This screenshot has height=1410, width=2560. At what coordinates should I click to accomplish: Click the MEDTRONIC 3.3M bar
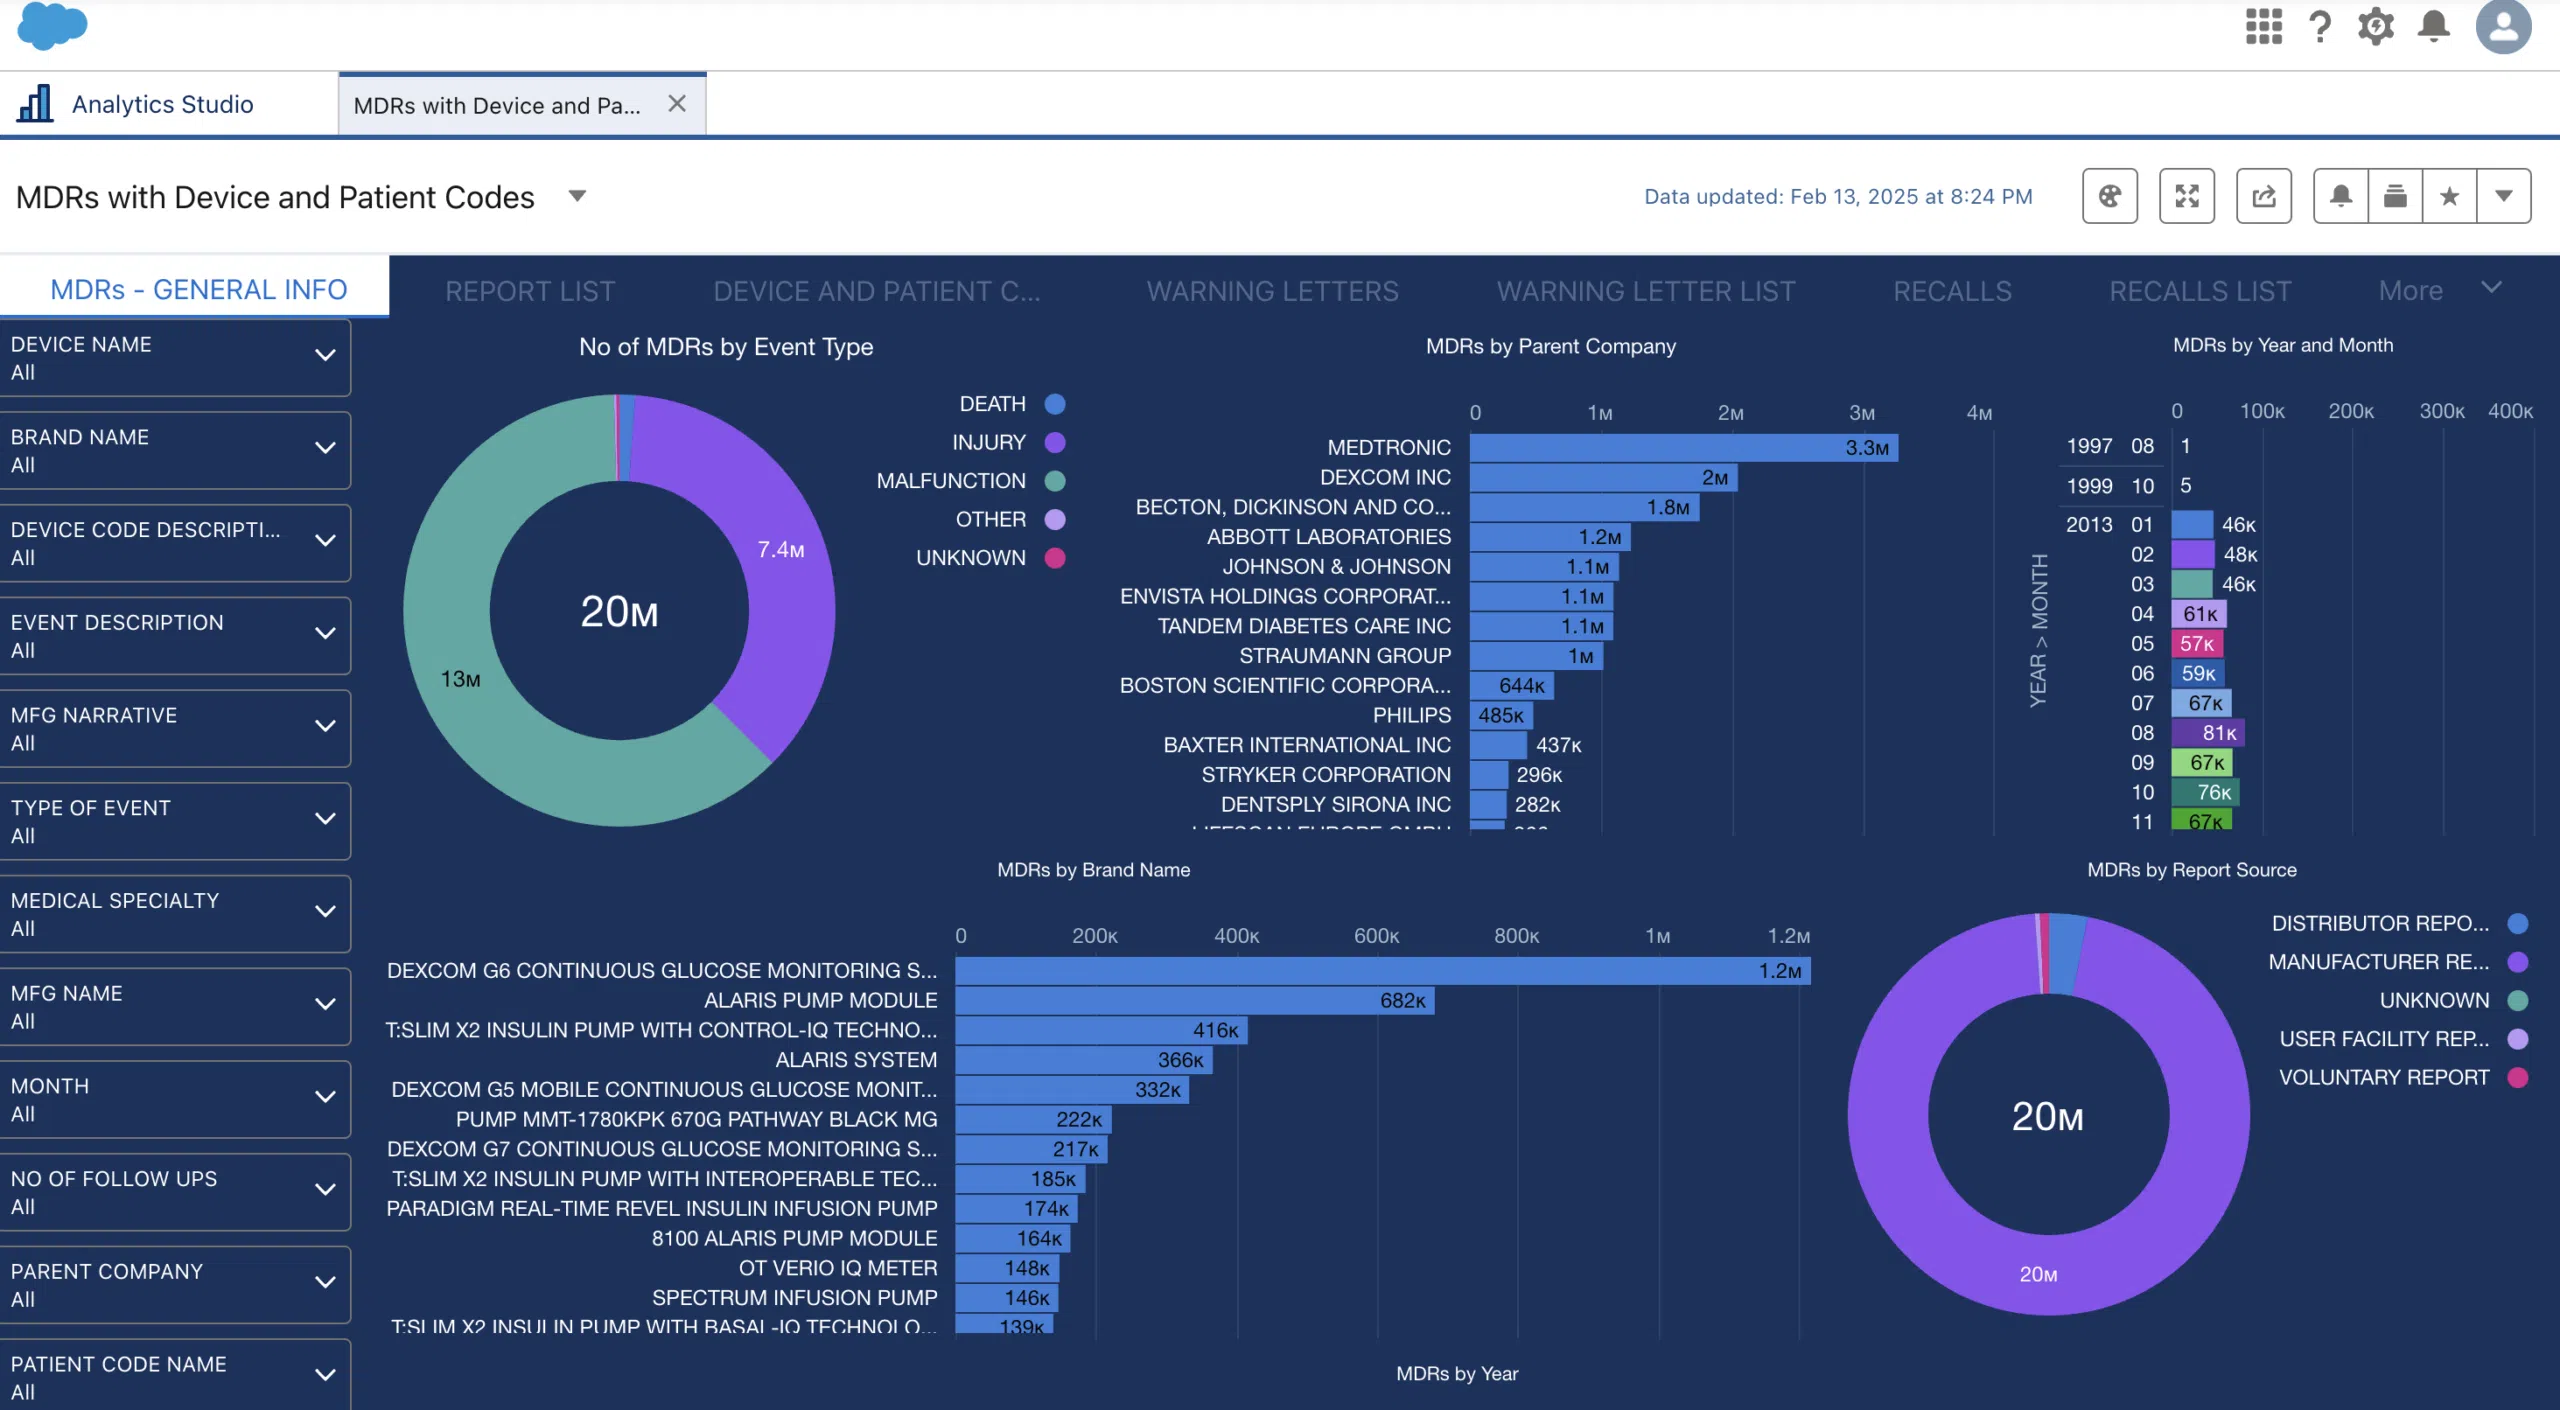[1684, 448]
